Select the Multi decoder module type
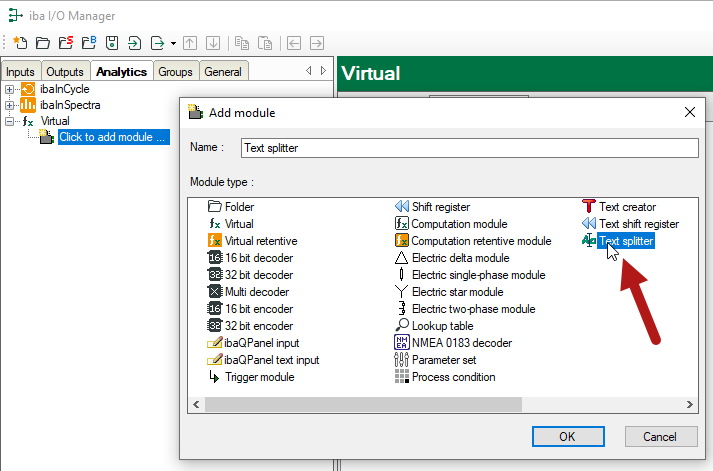 tap(257, 292)
